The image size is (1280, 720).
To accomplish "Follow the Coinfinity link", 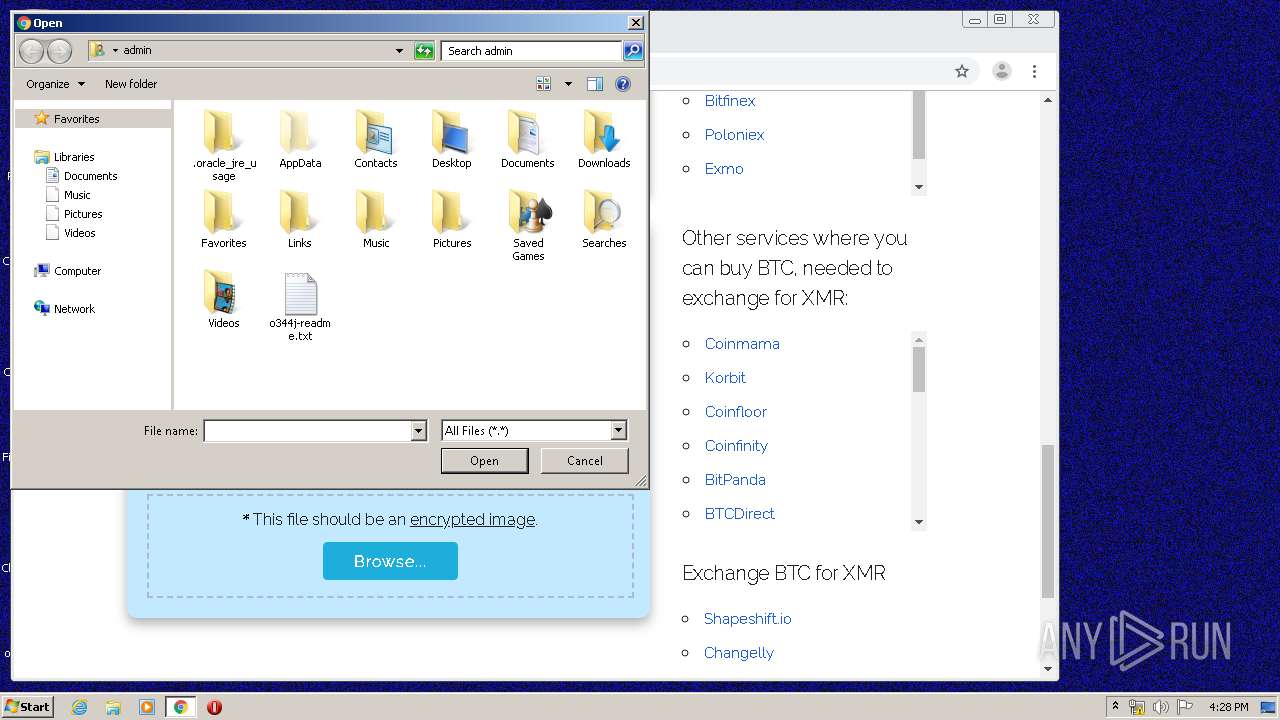I will [x=736, y=446].
